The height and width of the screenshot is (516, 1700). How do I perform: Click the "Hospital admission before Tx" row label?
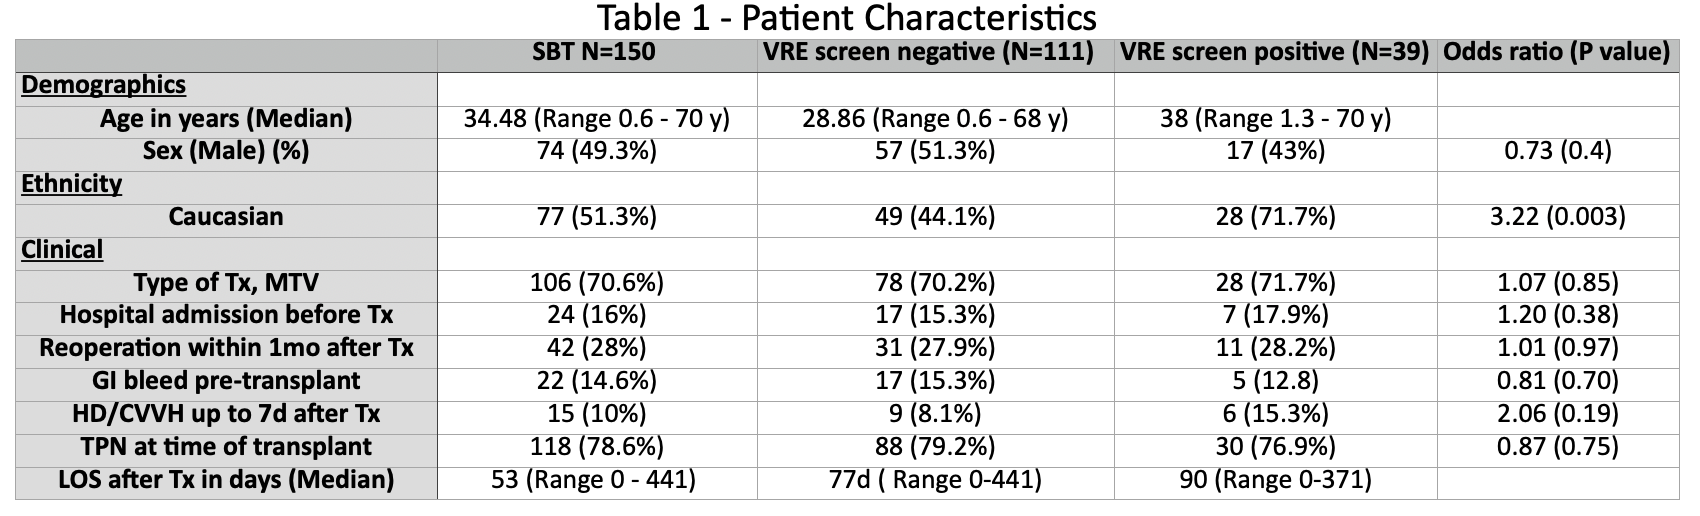click(226, 315)
